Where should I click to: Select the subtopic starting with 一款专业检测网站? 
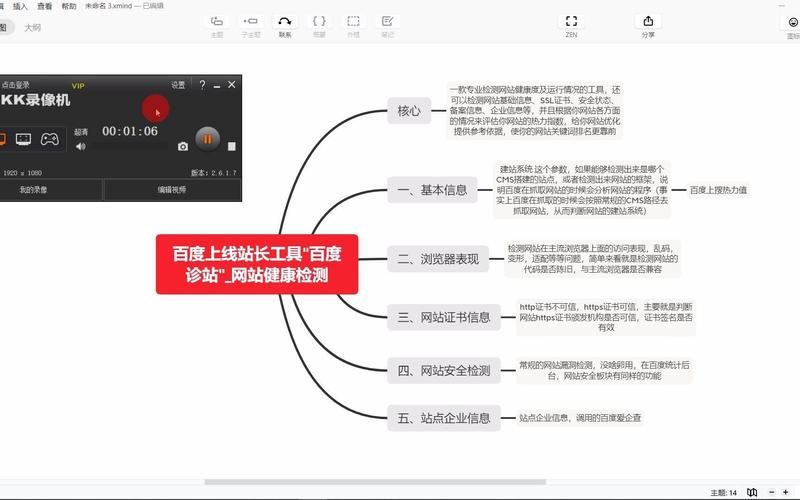(535, 111)
